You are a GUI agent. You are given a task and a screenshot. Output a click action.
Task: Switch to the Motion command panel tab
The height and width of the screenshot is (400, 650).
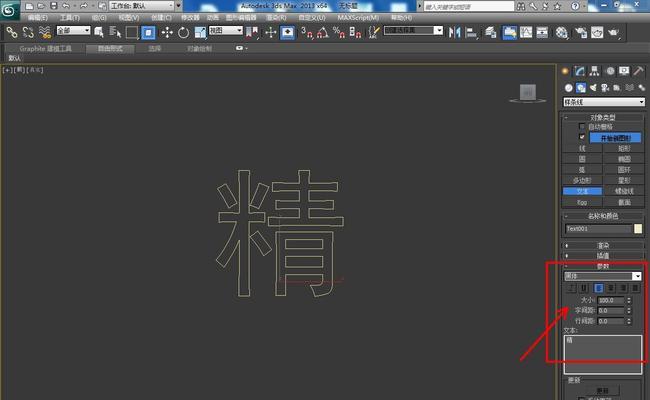[610, 71]
